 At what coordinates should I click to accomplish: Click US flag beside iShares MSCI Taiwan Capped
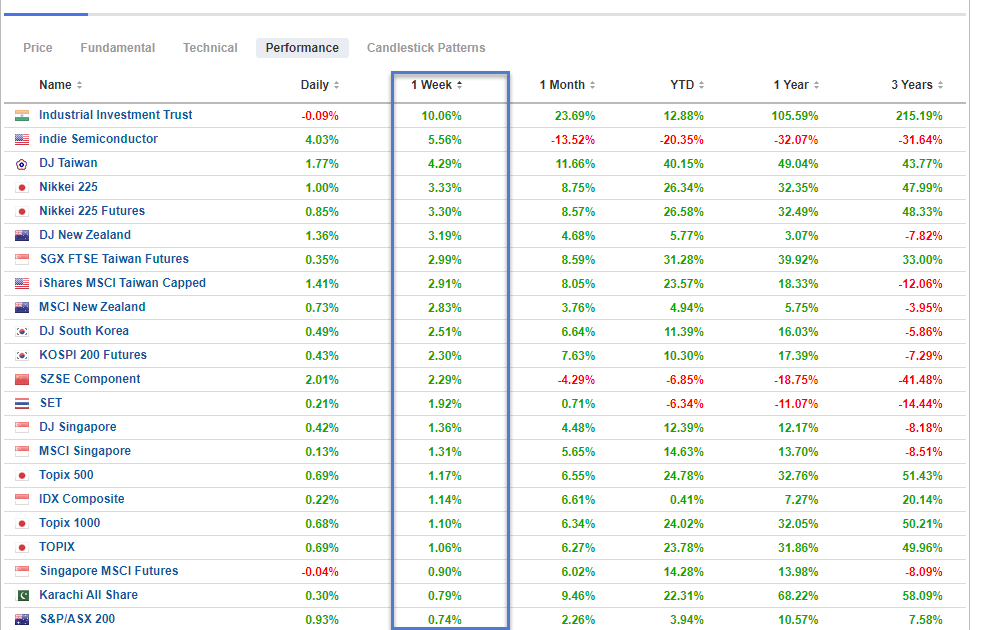[x=22, y=283]
